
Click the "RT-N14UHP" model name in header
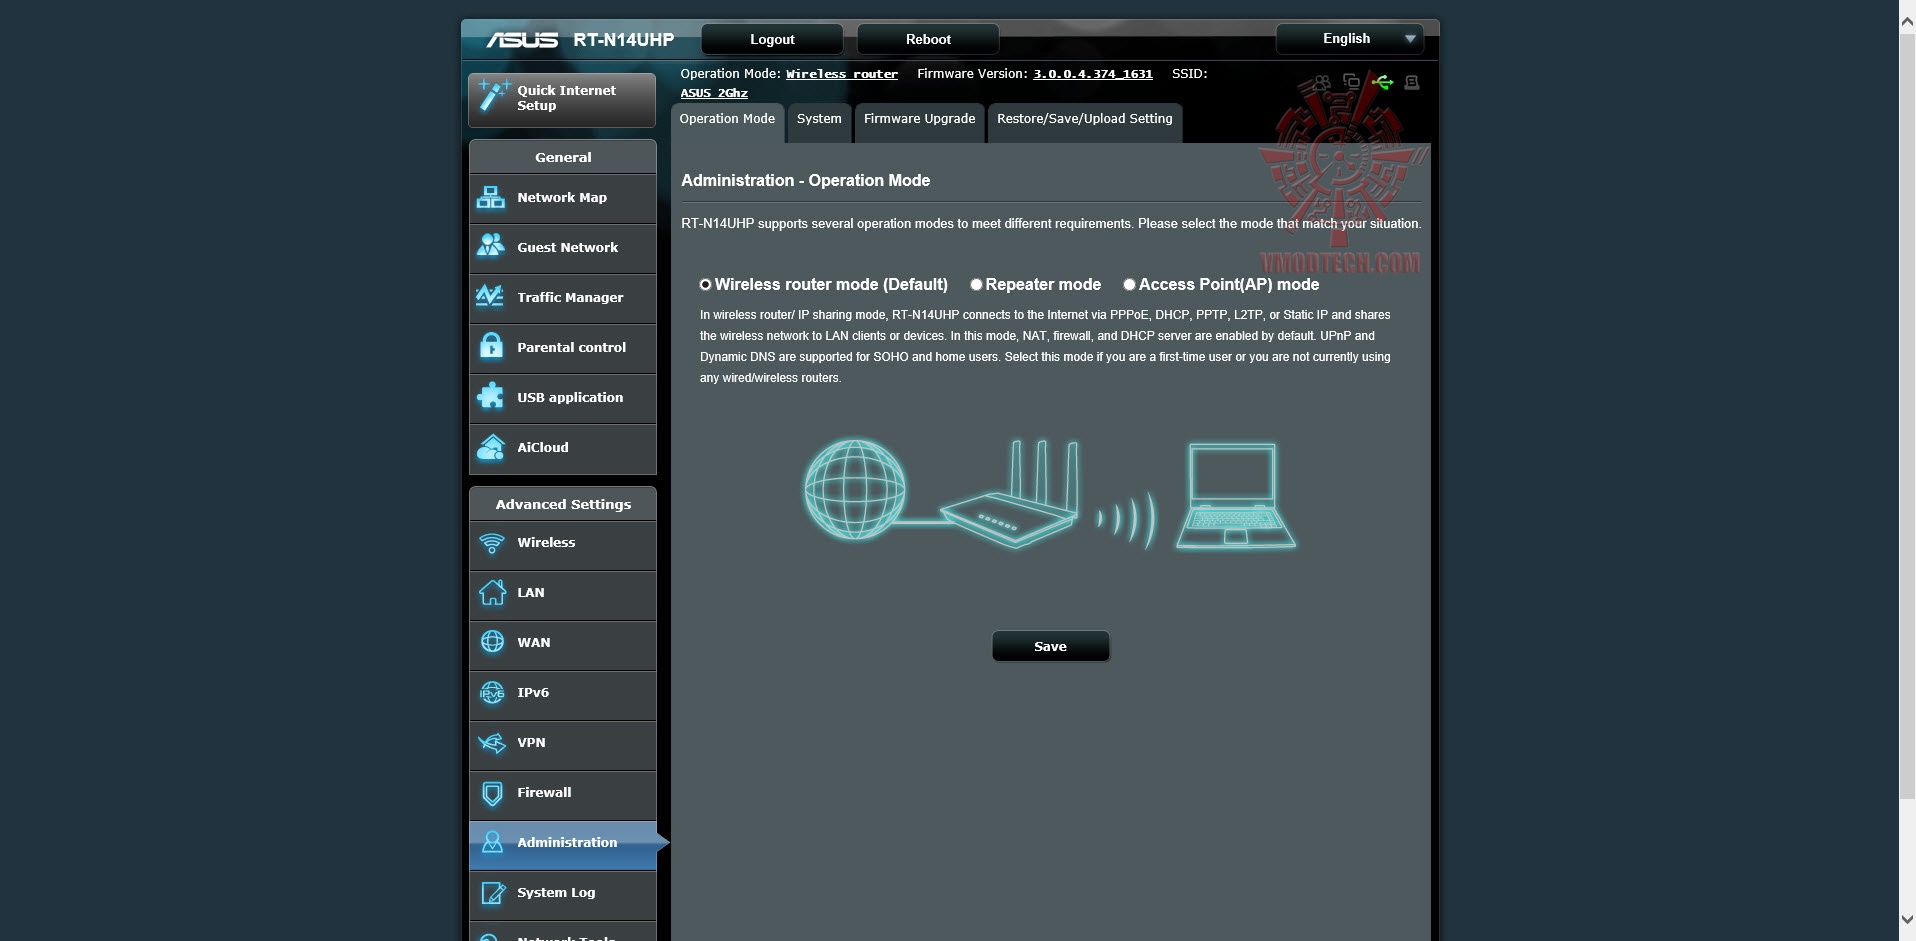(623, 40)
